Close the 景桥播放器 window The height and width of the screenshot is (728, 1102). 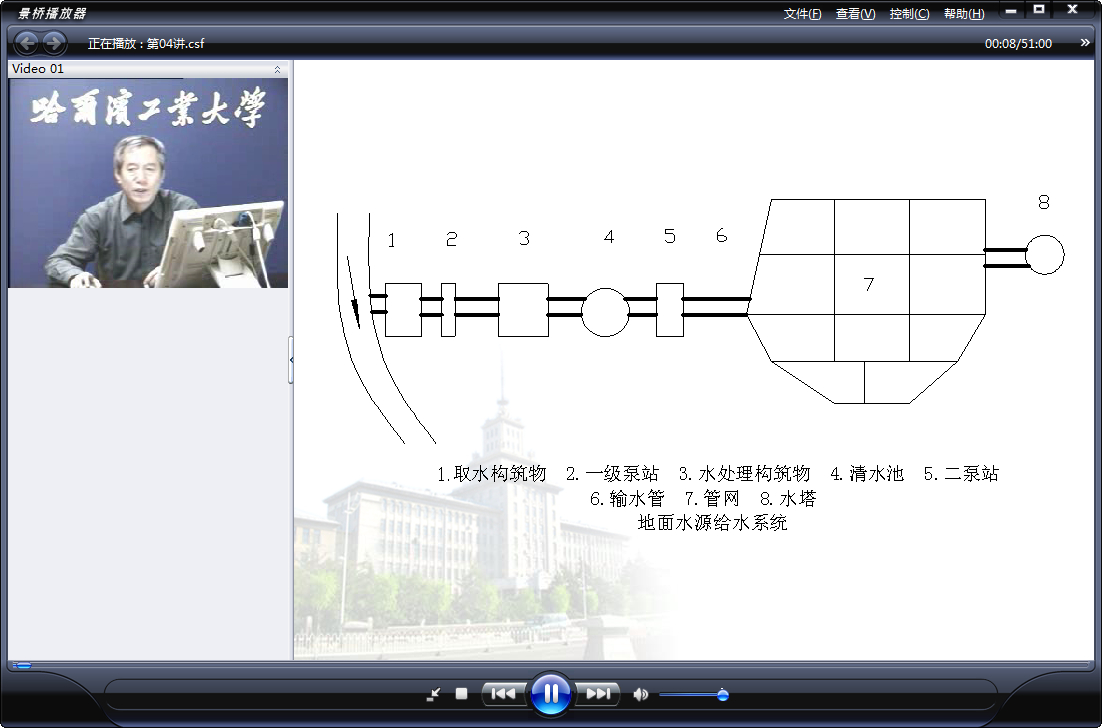pos(1072,10)
